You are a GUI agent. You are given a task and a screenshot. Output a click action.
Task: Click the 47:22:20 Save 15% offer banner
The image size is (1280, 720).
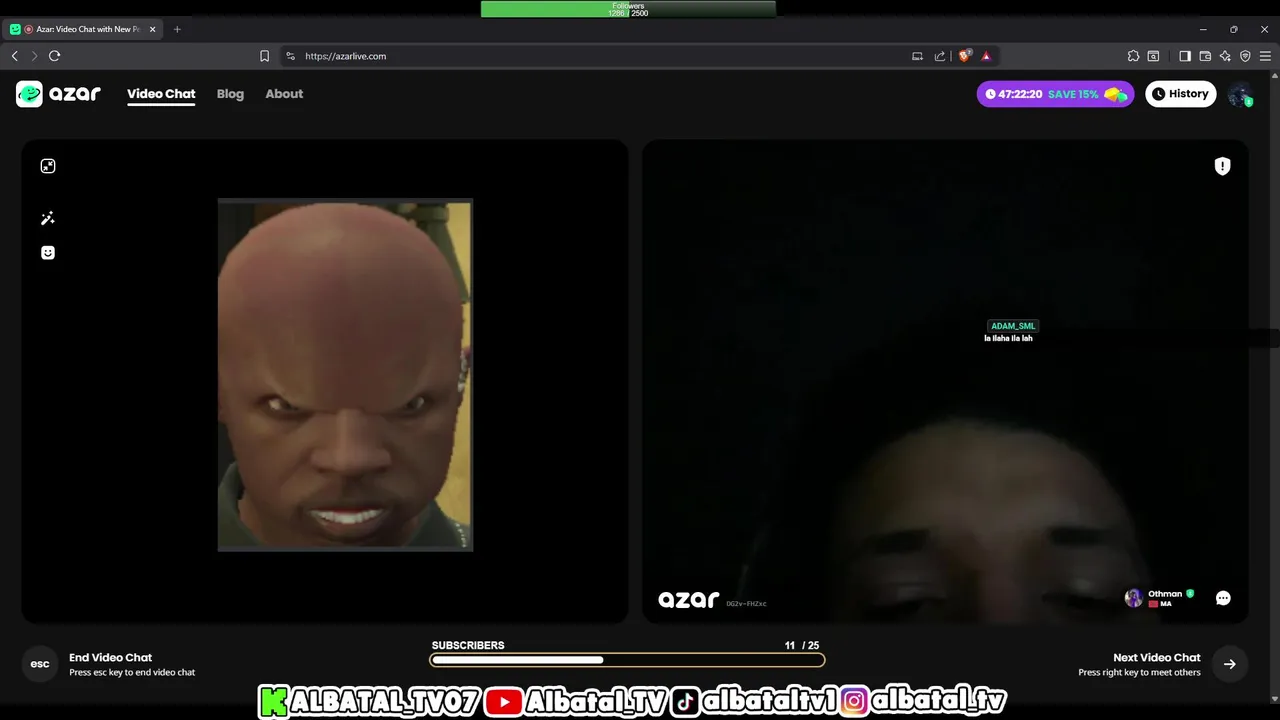tap(1056, 94)
